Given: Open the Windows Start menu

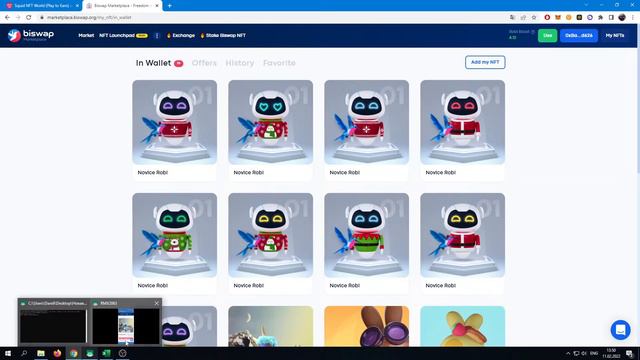Looking at the screenshot, I should pos(8,353).
